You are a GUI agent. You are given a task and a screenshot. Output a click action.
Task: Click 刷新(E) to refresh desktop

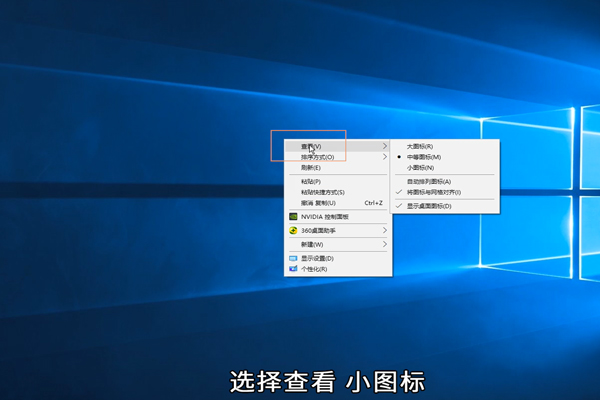coord(338,168)
